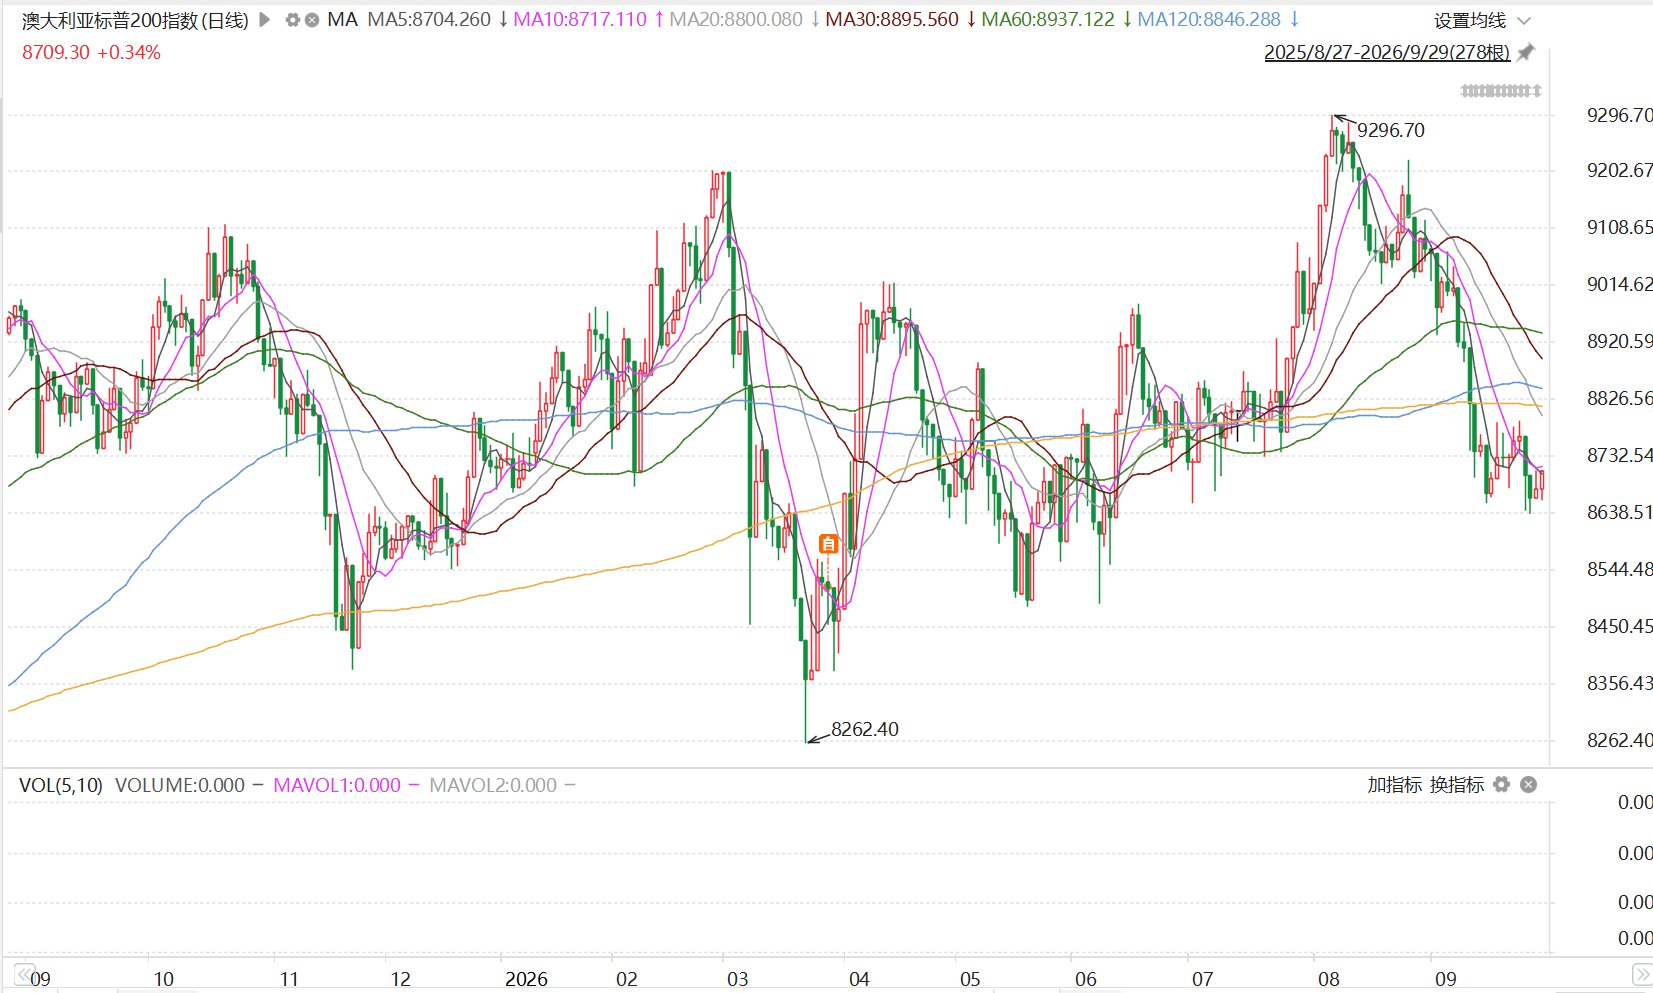This screenshot has width=1653, height=993.
Task: Click the orange event marker icon on chart
Action: coord(828,544)
